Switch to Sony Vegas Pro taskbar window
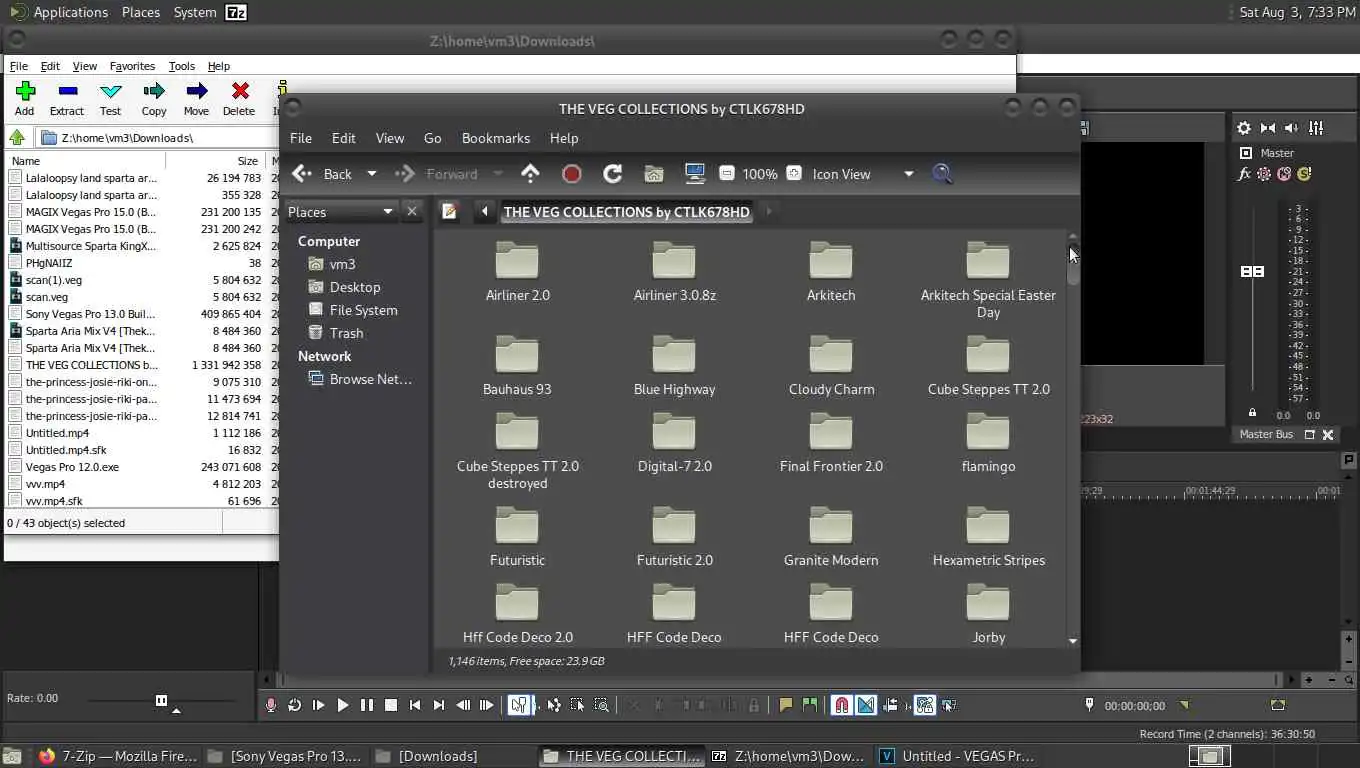1360x768 pixels. 286,756
